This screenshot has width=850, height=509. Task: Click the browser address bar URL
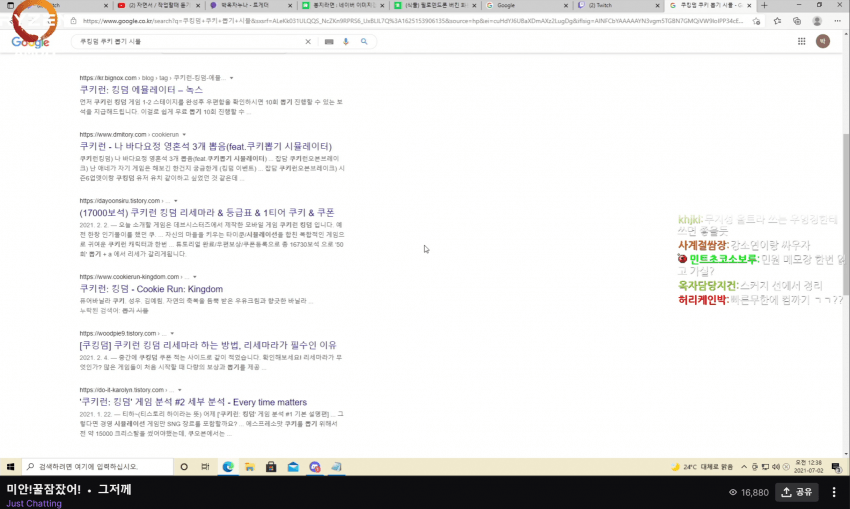click(x=412, y=21)
